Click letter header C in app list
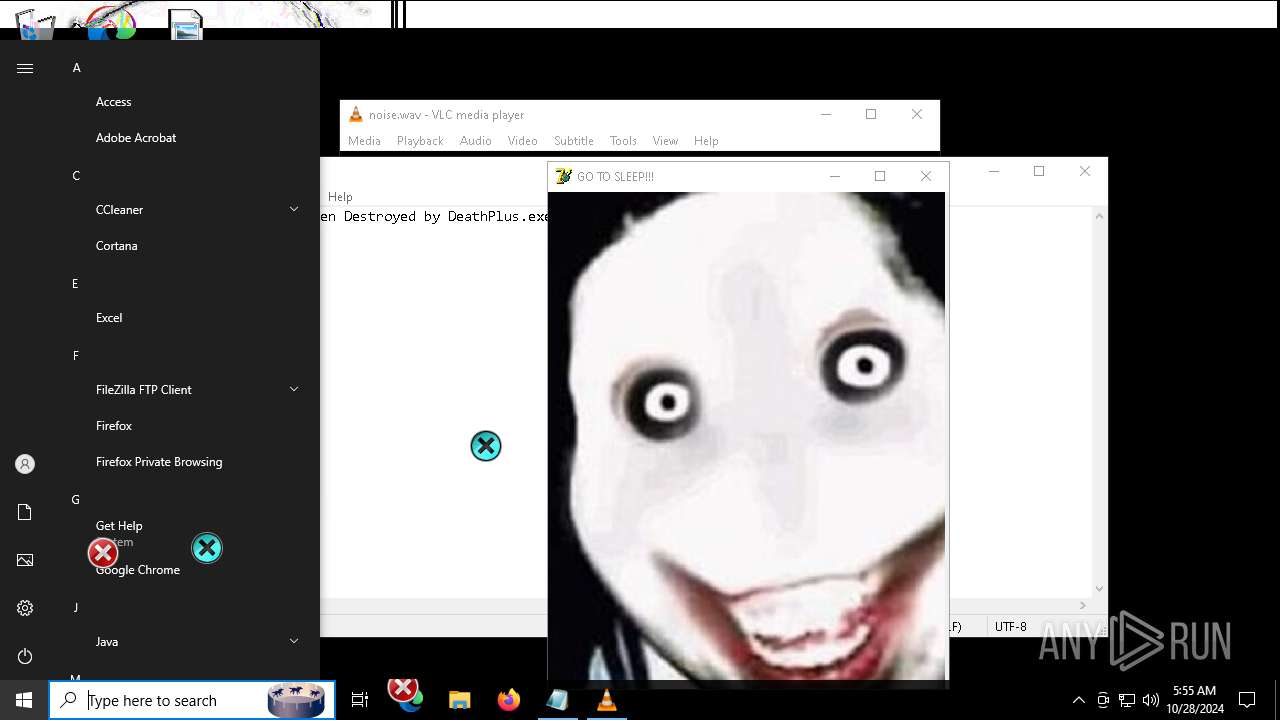This screenshot has height=720, width=1280. 76,176
